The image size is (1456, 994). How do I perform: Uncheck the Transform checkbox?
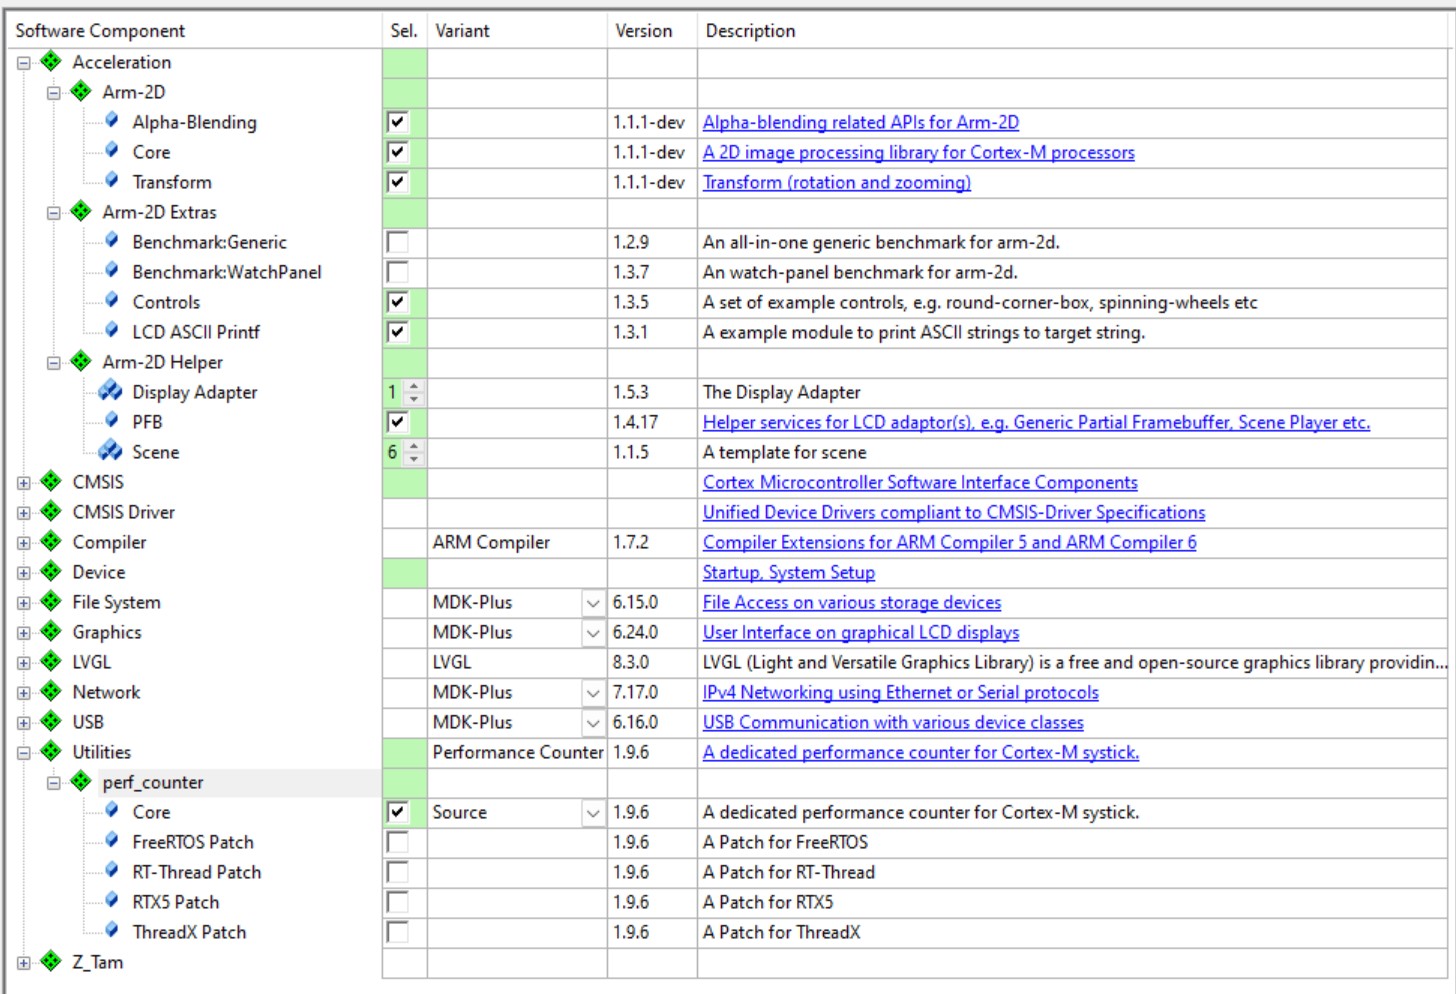(x=397, y=182)
